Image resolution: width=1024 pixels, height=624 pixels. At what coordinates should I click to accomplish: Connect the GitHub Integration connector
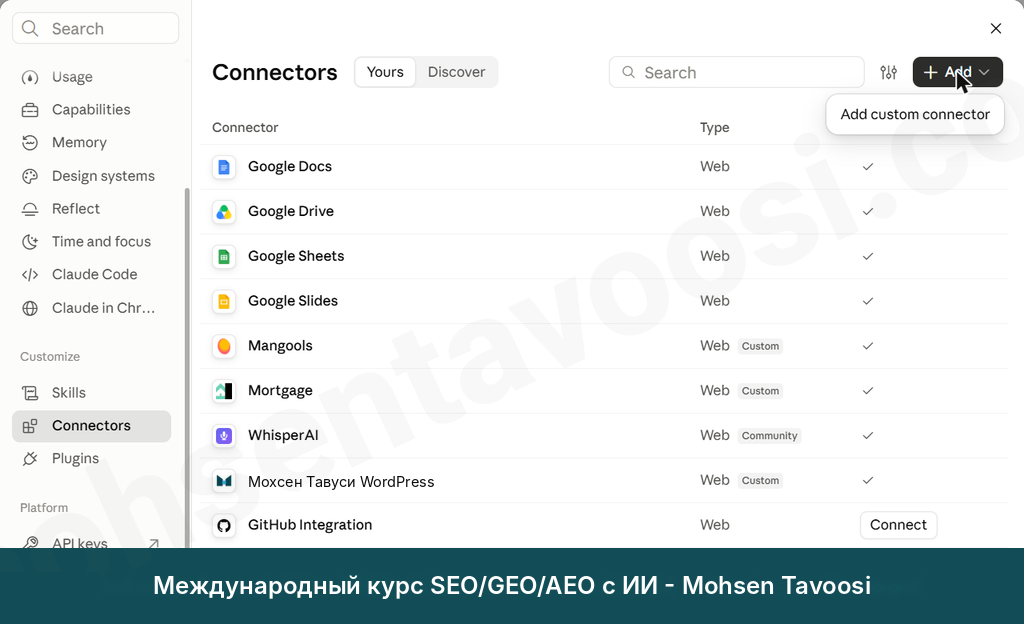pyautogui.click(x=899, y=525)
